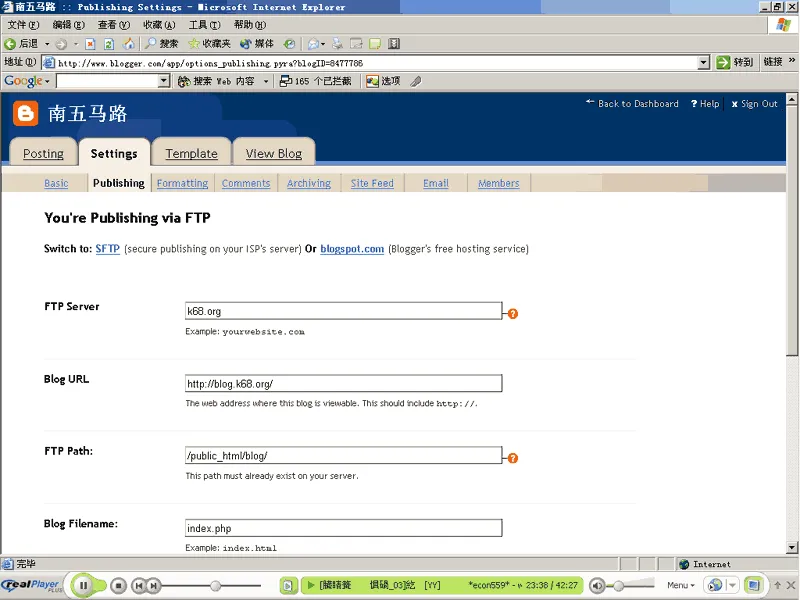Viewport: 800px width, 600px height.
Task: Click the help icon beside FTP Path field
Action: tap(513, 458)
